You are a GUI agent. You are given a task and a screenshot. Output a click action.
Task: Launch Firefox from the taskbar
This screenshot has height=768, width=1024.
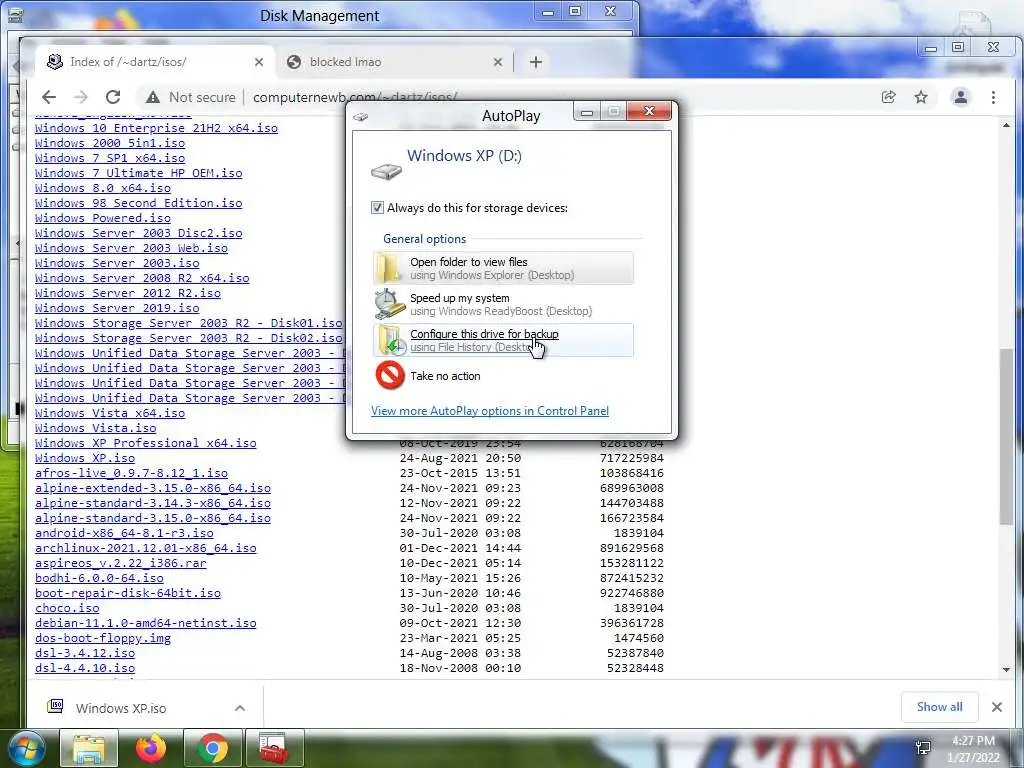[151, 748]
